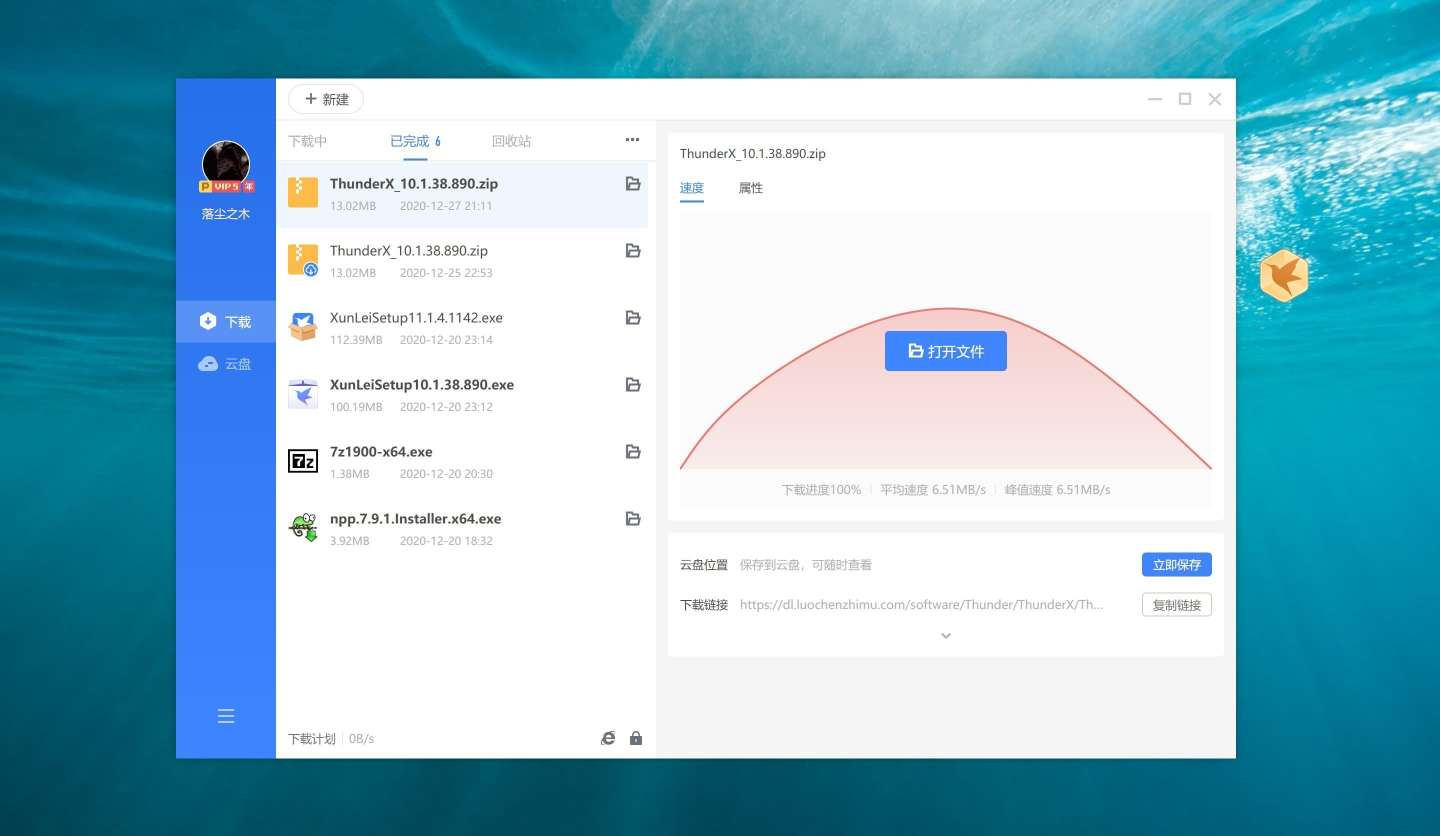Open the ... more options menu
The width and height of the screenshot is (1440, 836).
(x=631, y=140)
